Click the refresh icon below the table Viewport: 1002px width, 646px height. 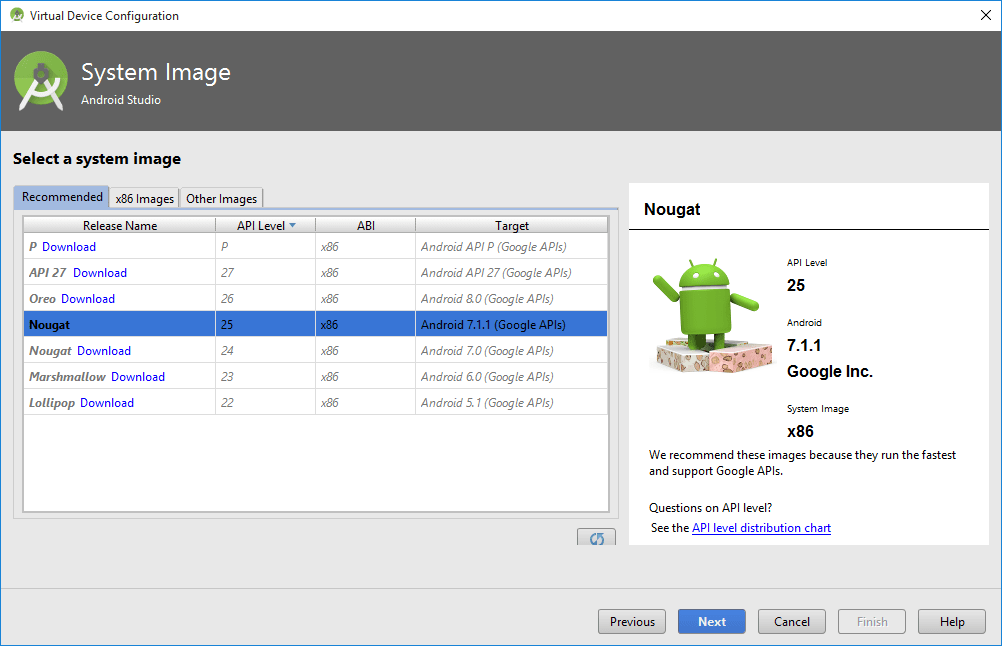coord(596,538)
